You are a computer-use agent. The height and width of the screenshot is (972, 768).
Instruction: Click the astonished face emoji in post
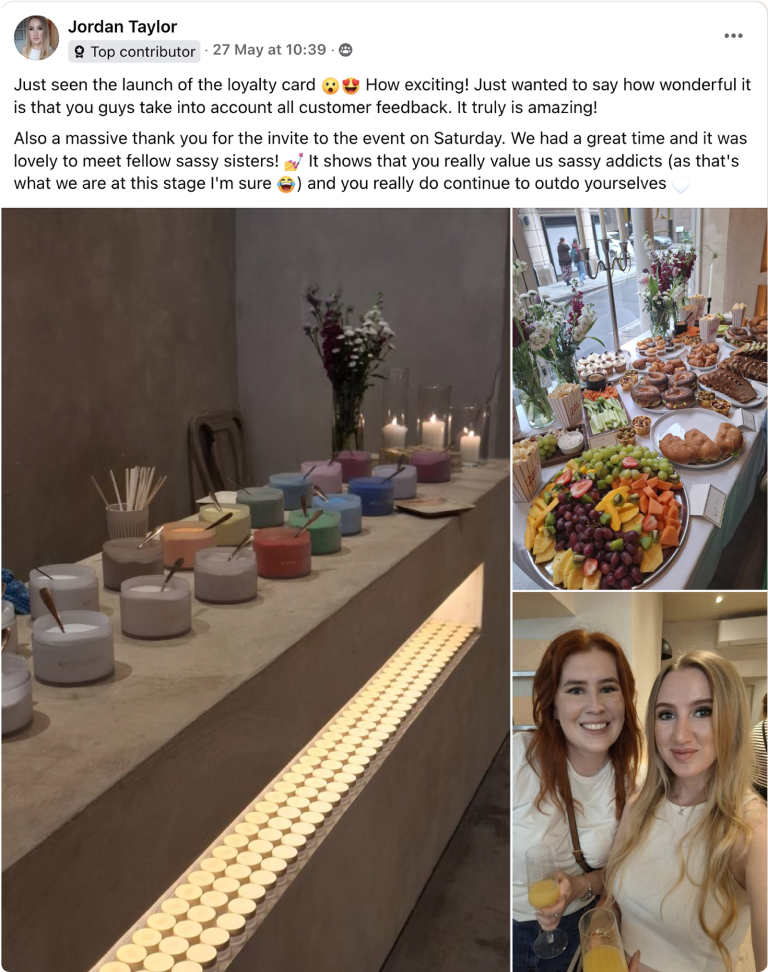tap(330, 86)
